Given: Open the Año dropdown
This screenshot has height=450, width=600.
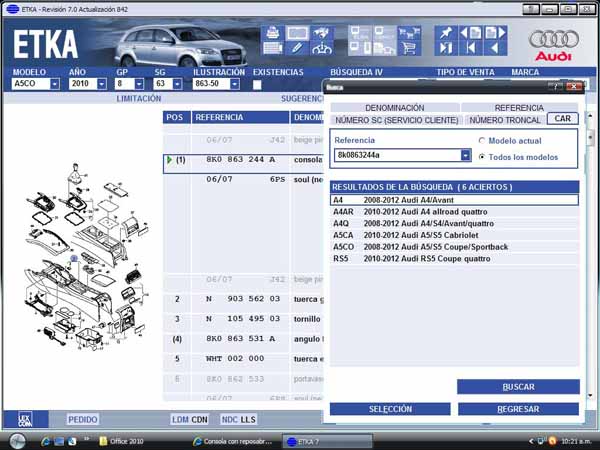Looking at the screenshot, I should pos(102,84).
